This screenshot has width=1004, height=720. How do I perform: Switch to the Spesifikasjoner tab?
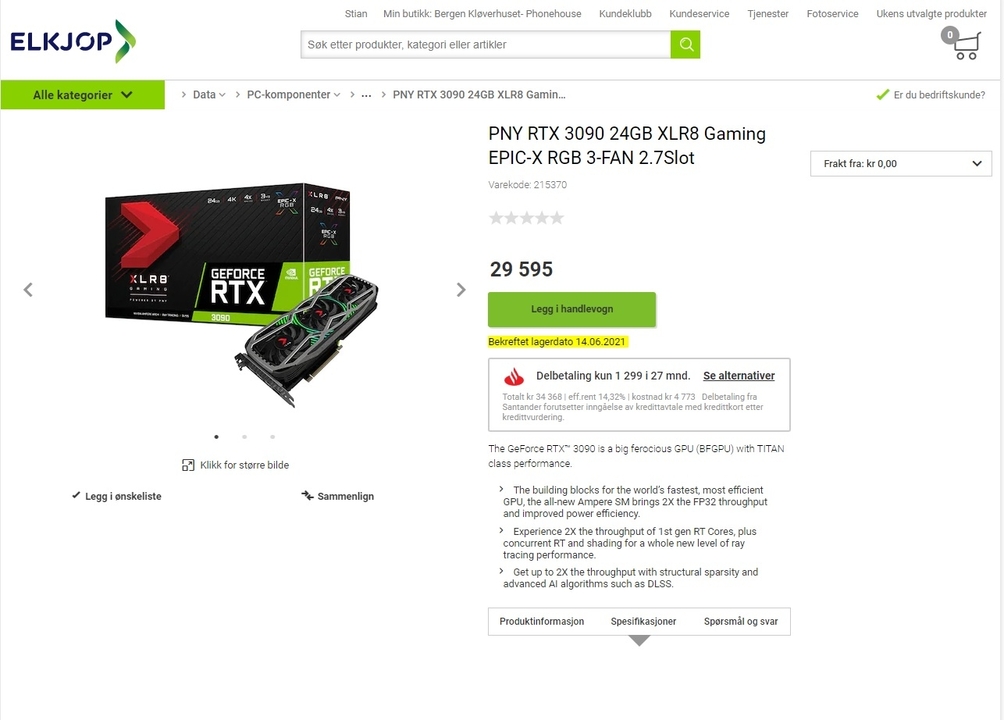[x=644, y=621]
